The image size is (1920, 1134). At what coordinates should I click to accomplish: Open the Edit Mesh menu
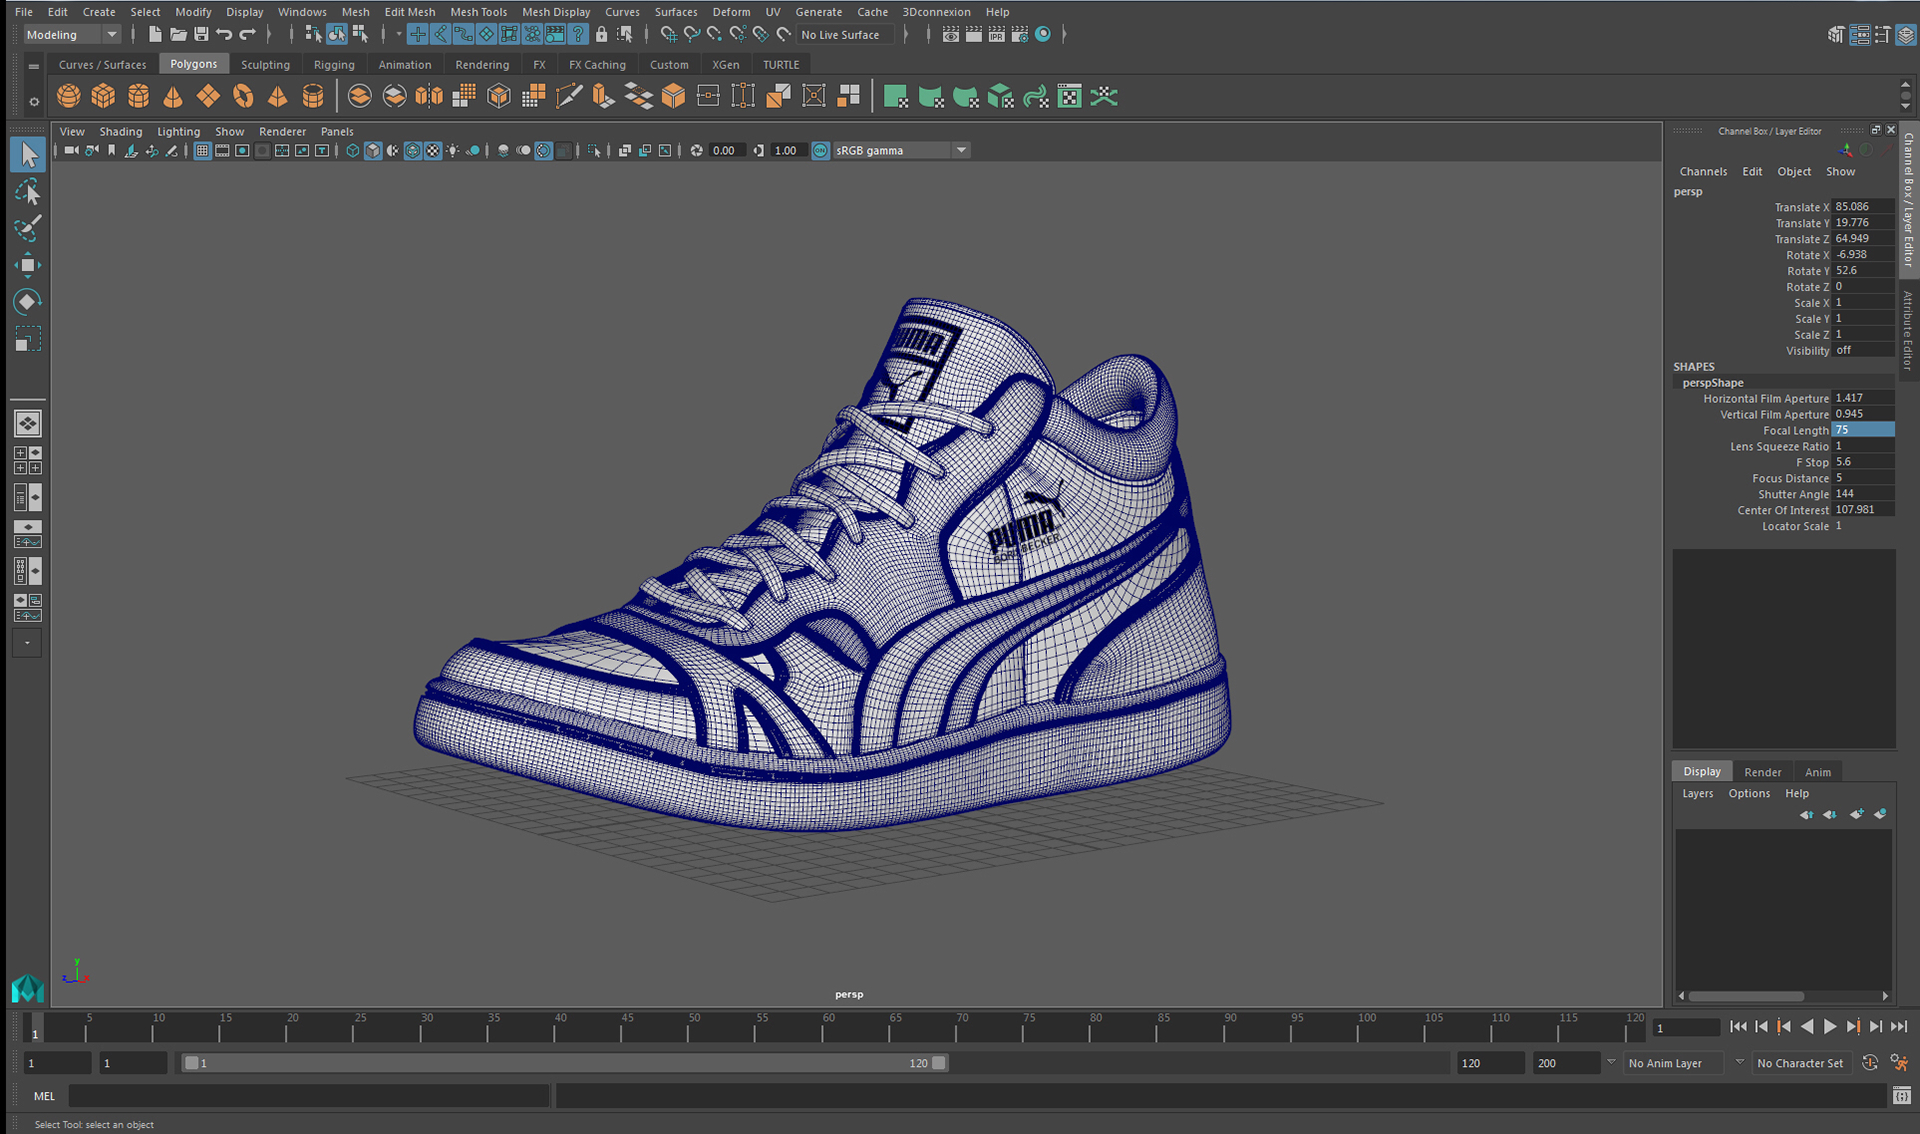point(410,12)
